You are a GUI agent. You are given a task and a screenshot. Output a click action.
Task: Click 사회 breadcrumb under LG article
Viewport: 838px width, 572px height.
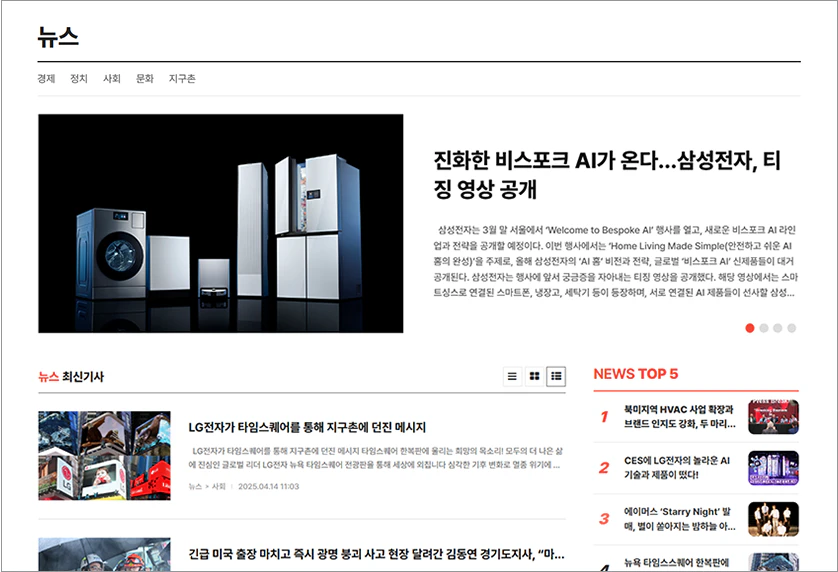click(x=219, y=486)
